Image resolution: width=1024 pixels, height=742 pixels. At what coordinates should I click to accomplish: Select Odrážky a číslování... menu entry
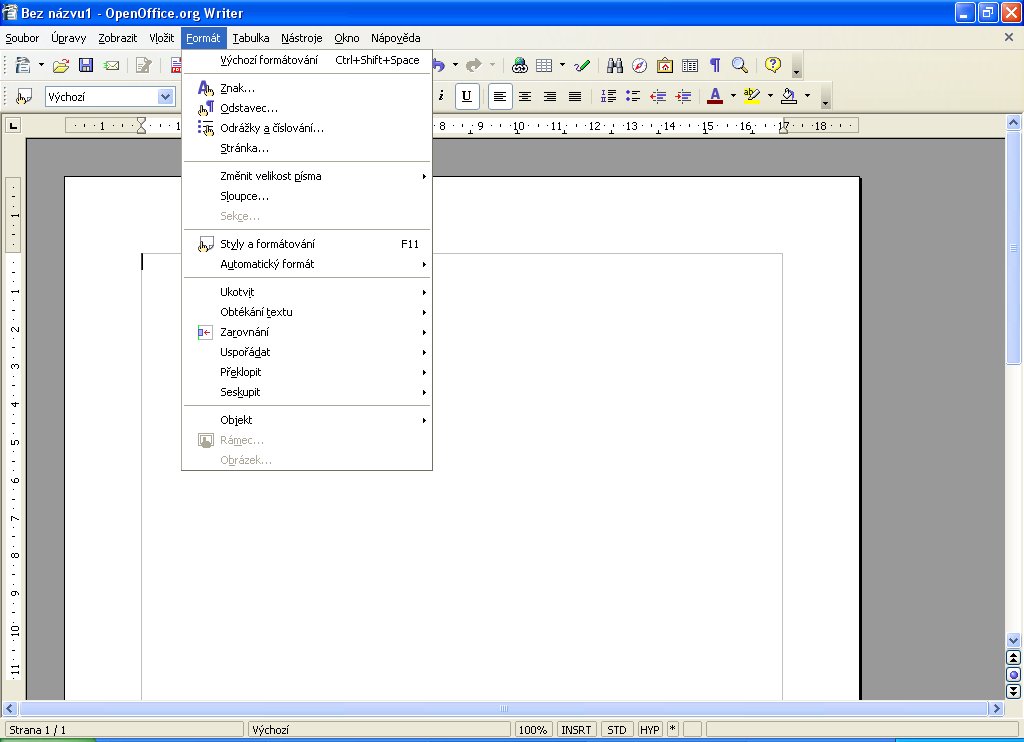307,128
